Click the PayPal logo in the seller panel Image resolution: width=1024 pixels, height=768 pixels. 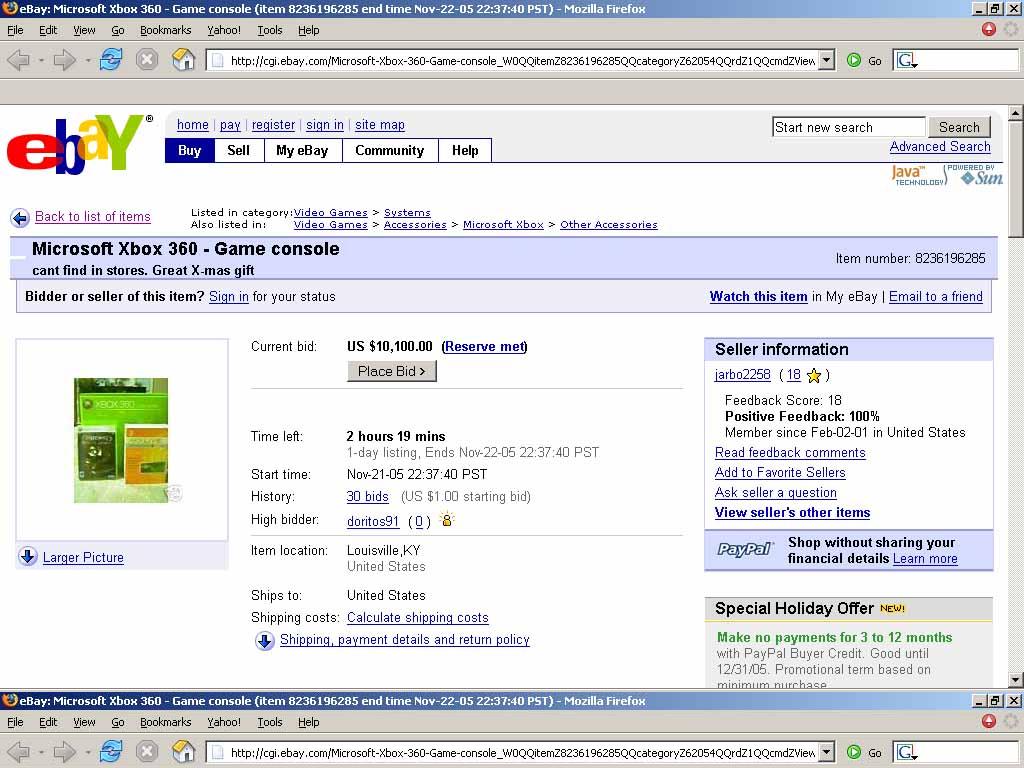tap(745, 550)
